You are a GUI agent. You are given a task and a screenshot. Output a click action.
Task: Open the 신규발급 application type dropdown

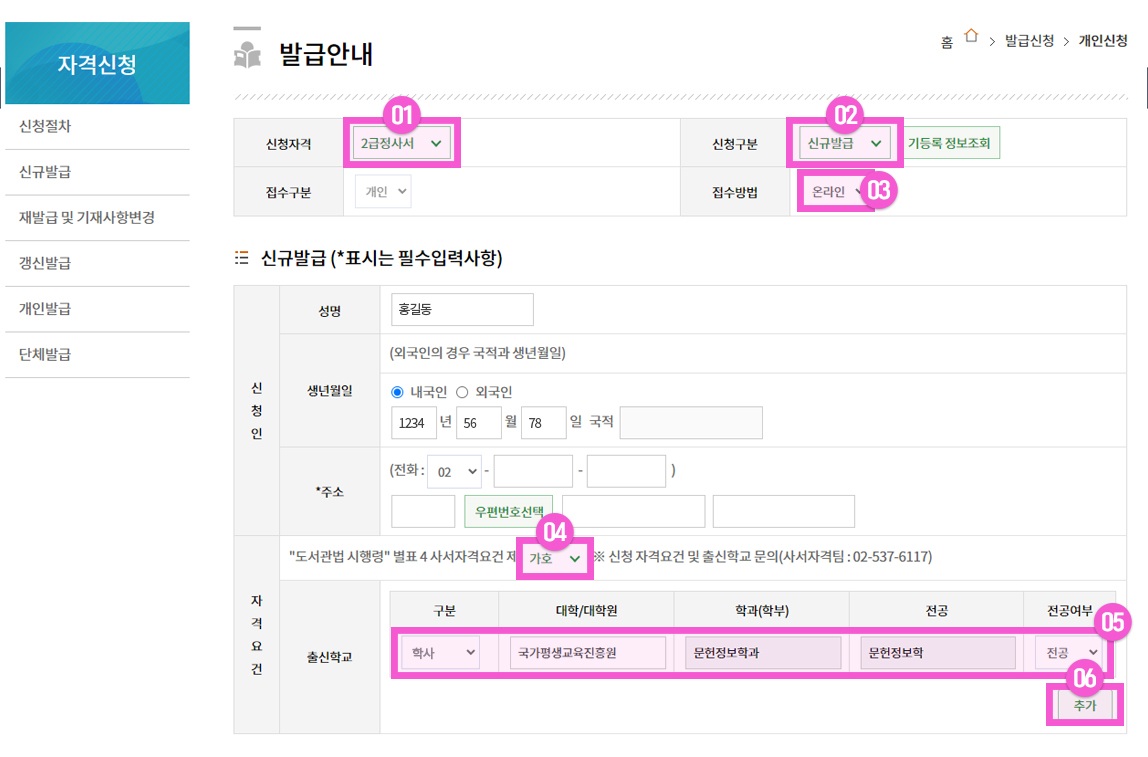(845, 144)
